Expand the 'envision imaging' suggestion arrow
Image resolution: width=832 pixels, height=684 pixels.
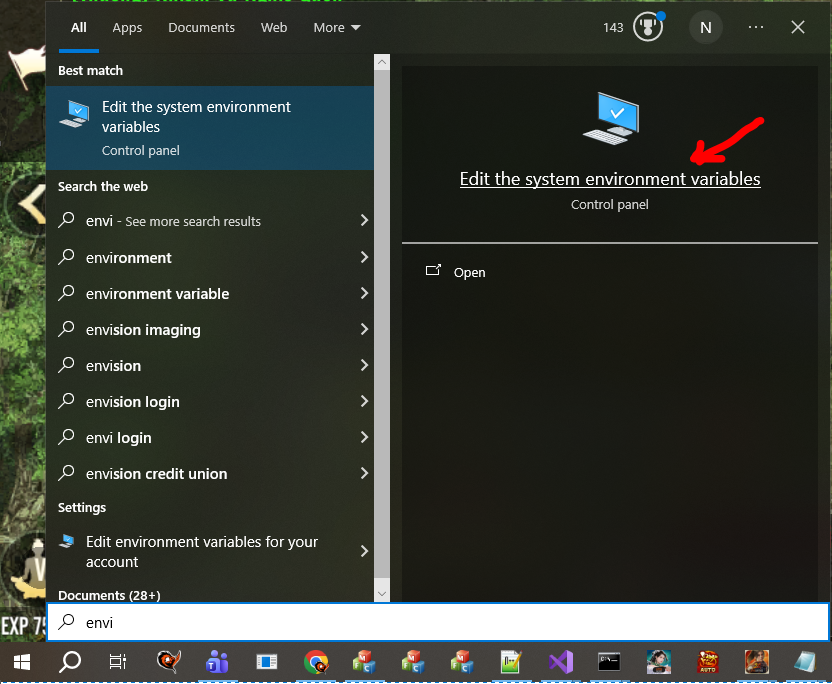[364, 330]
